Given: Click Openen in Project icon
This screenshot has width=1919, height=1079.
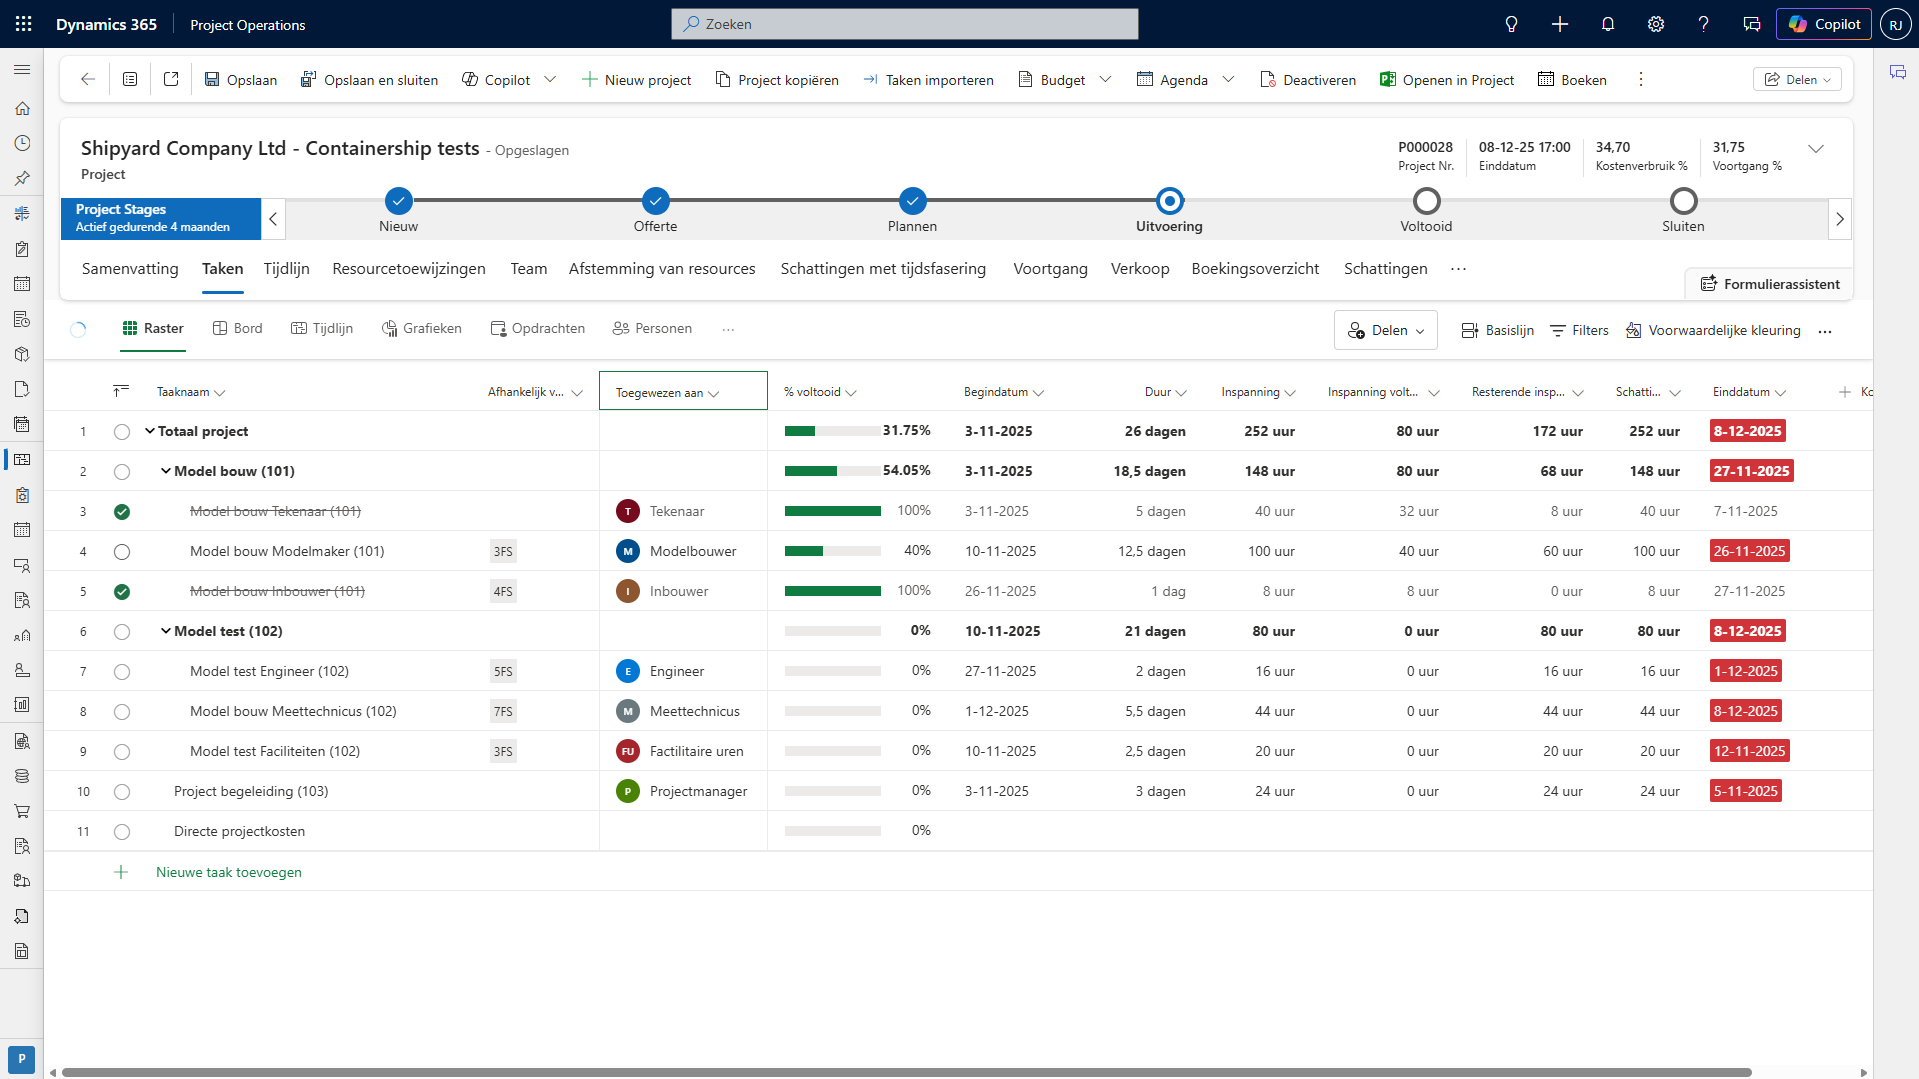Looking at the screenshot, I should (x=1387, y=80).
